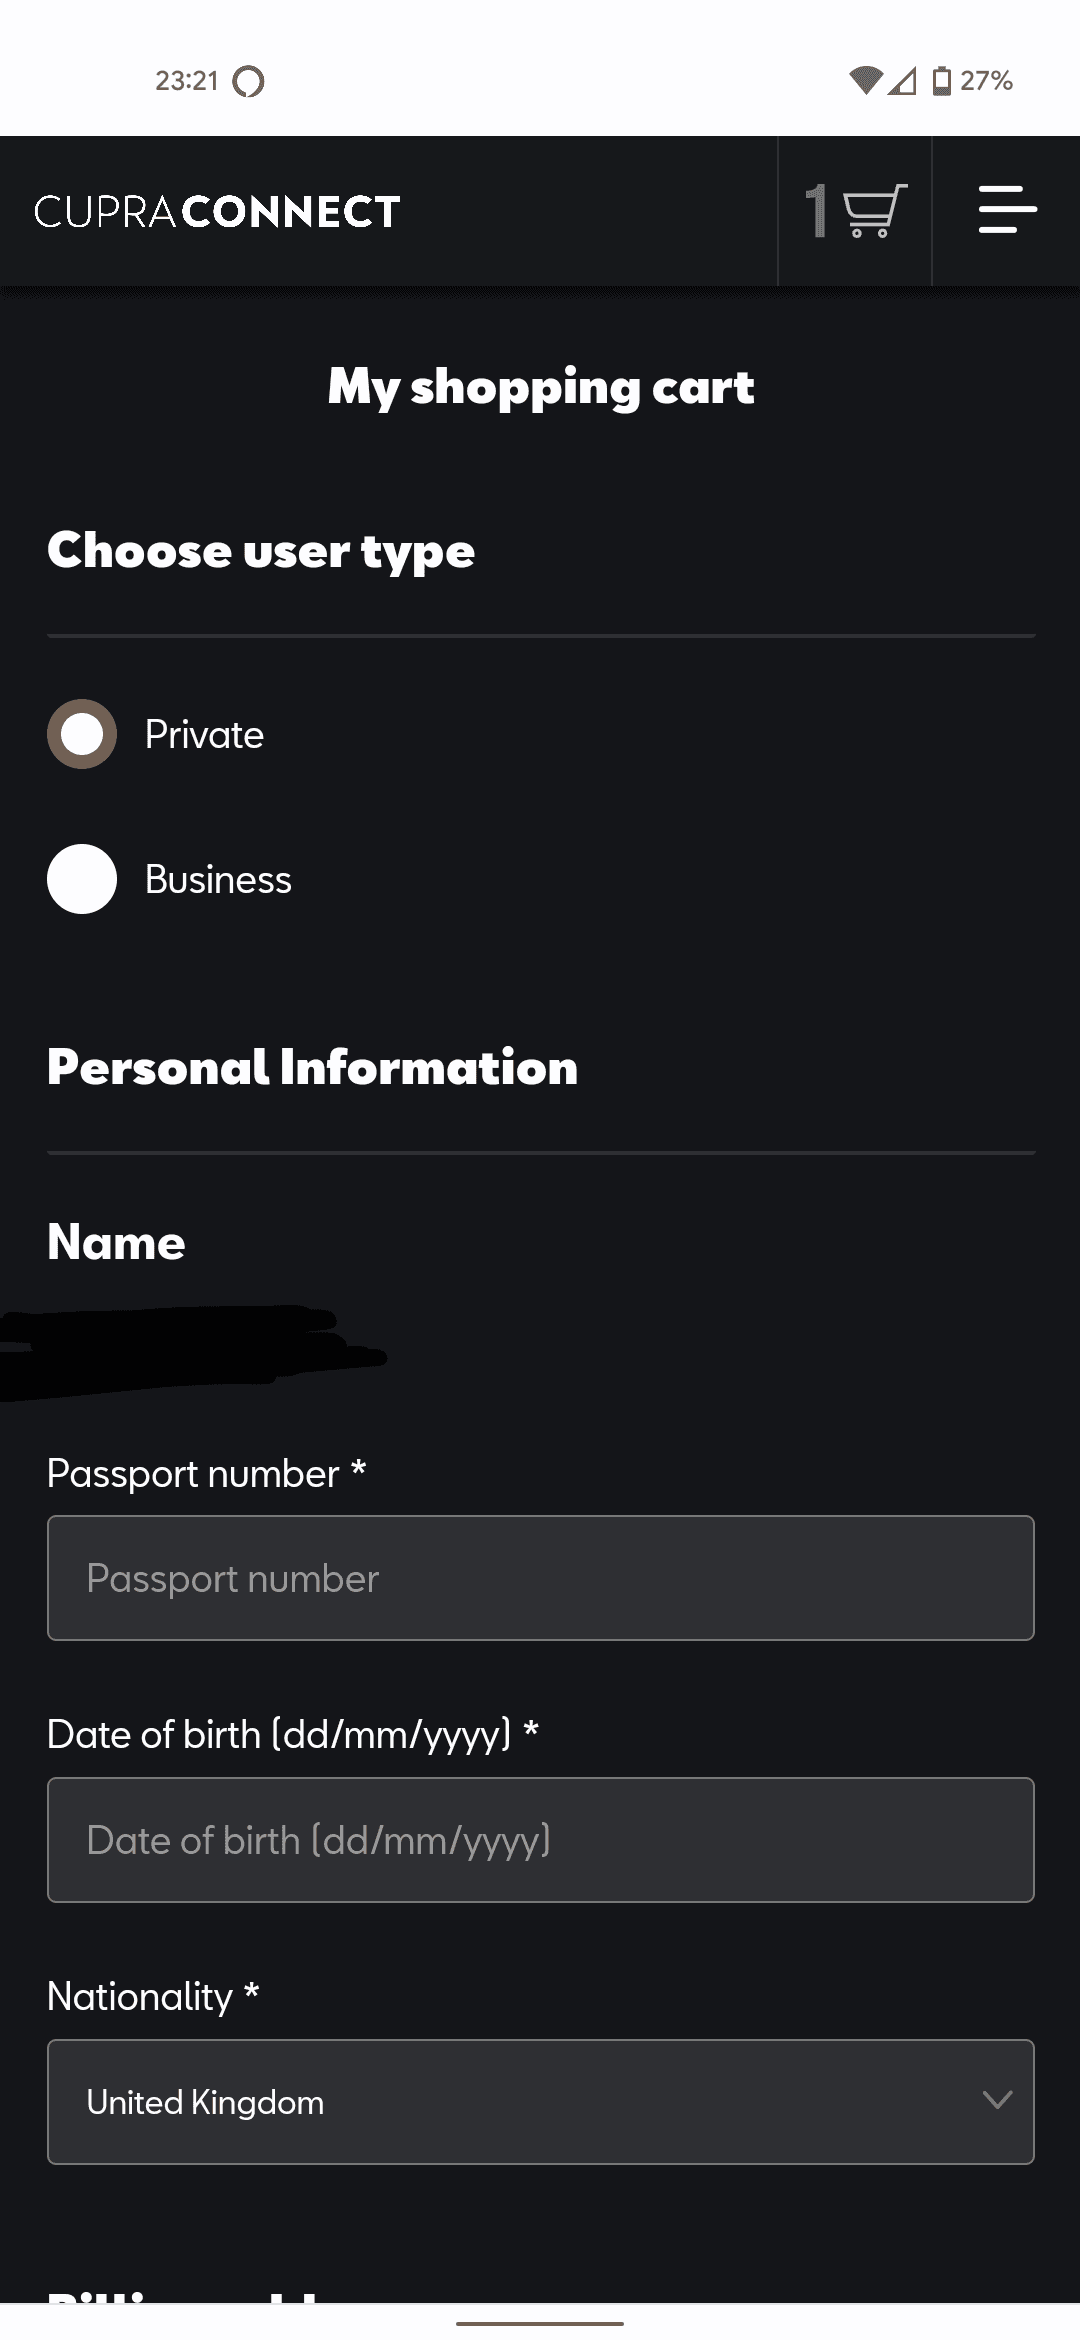This screenshot has width=1080, height=2340.
Task: Select the Business user type
Action: click(82, 879)
